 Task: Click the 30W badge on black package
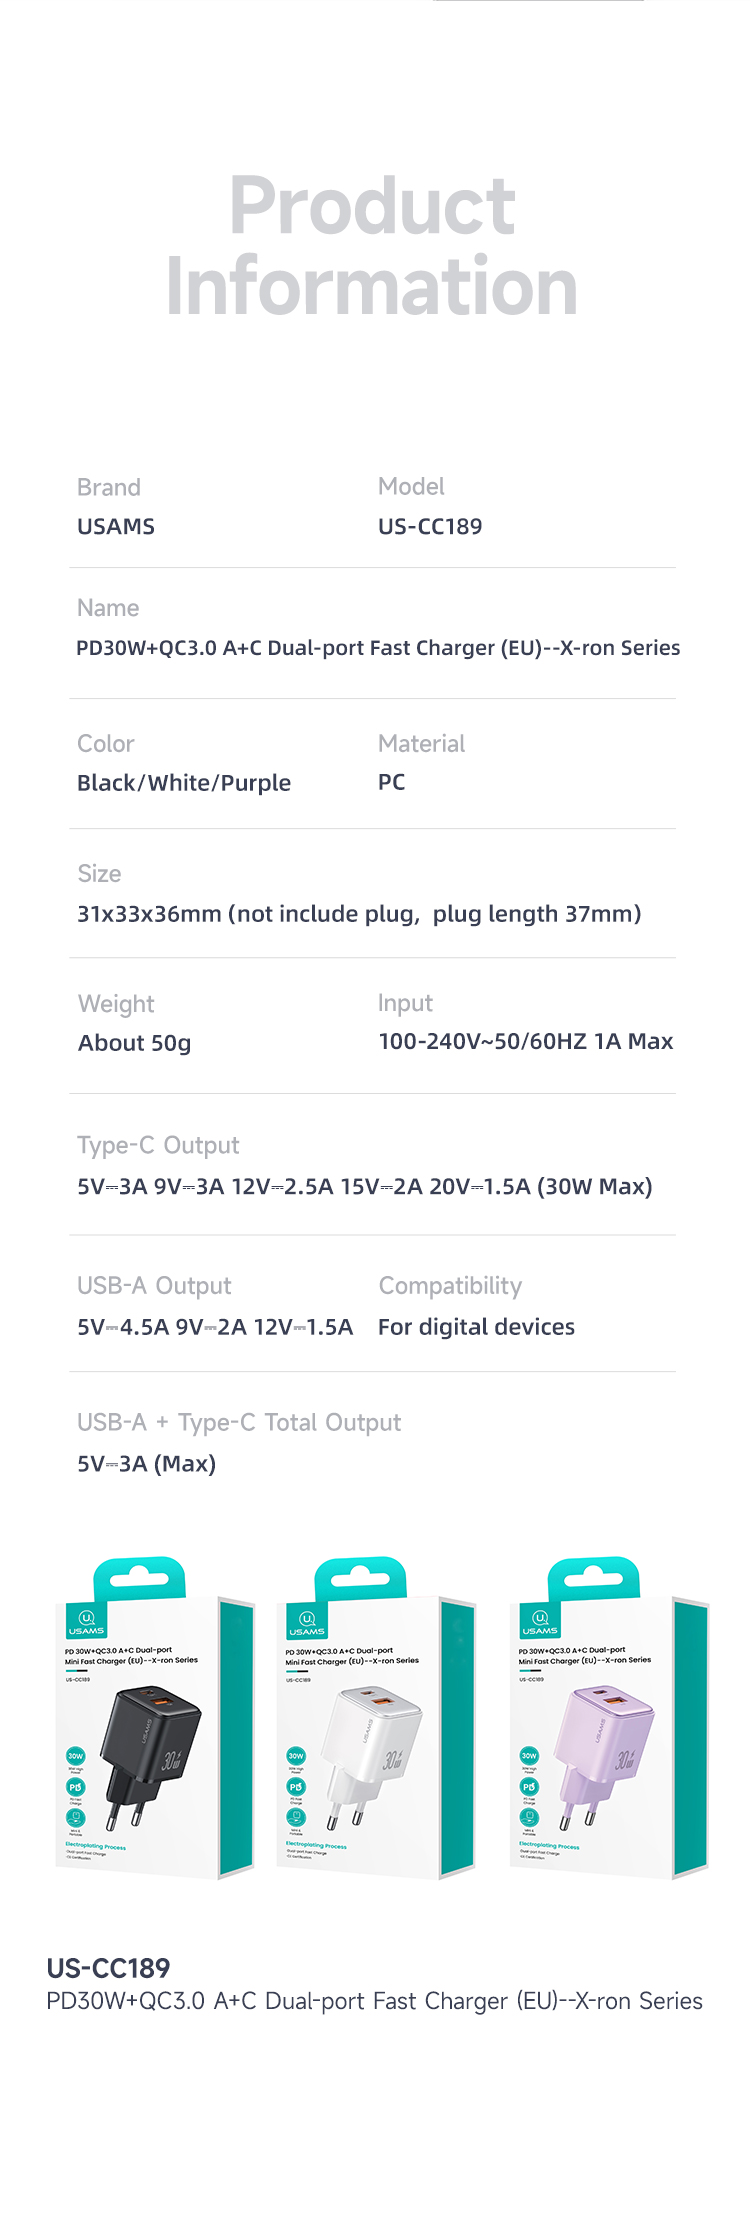pyautogui.click(x=75, y=1755)
